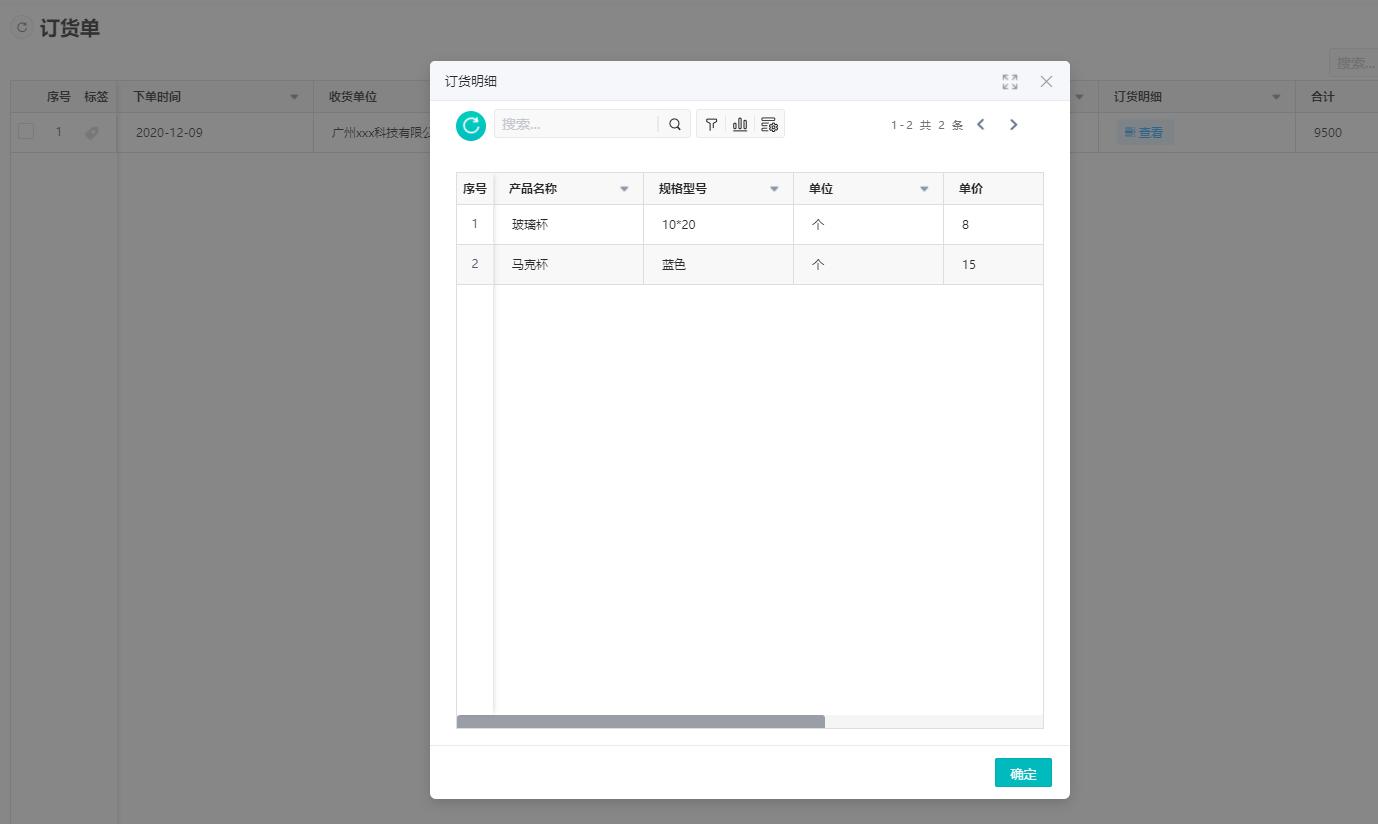1378x824 pixels.
Task: Open the 产品名称 column dropdown
Action: pos(624,188)
